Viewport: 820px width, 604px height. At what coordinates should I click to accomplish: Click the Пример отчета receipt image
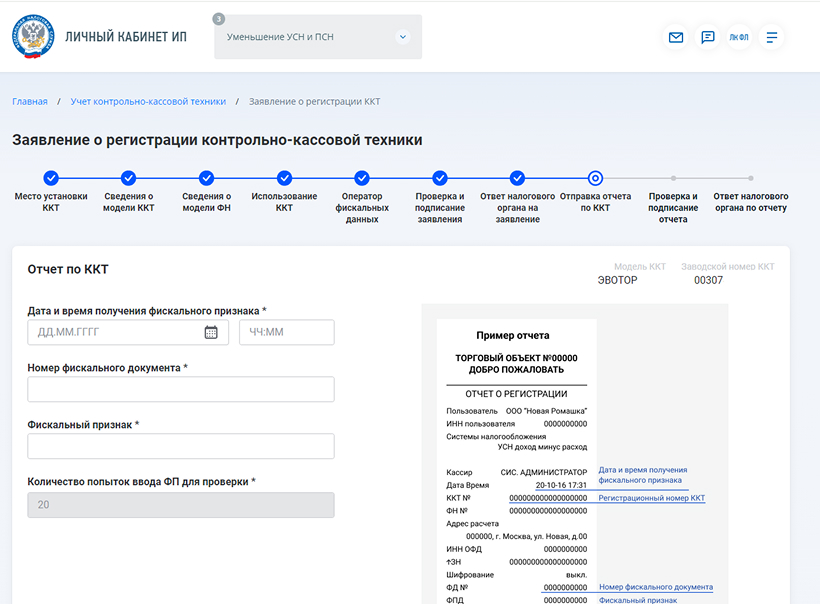tap(517, 460)
